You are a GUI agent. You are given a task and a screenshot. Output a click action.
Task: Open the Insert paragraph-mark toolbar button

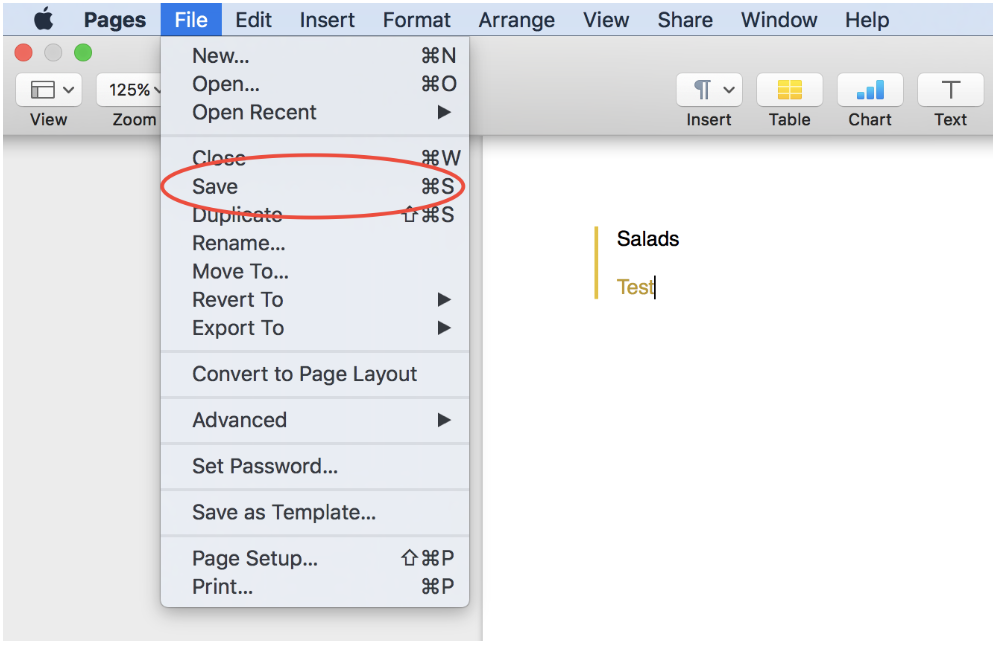[x=709, y=90]
